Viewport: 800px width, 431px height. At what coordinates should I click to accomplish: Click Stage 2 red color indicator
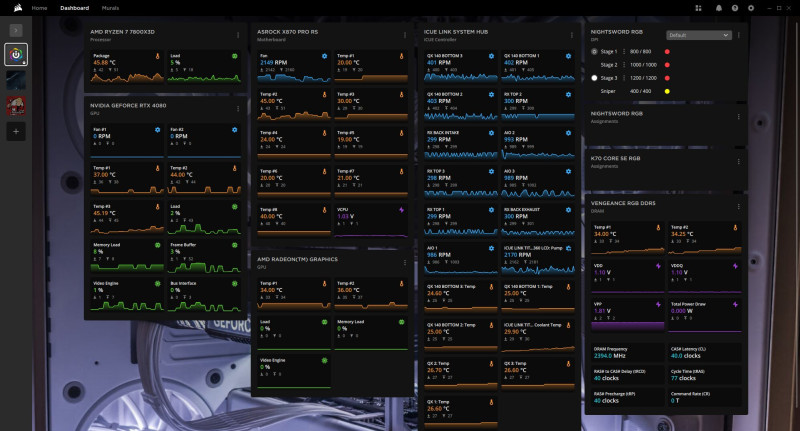tap(667, 65)
